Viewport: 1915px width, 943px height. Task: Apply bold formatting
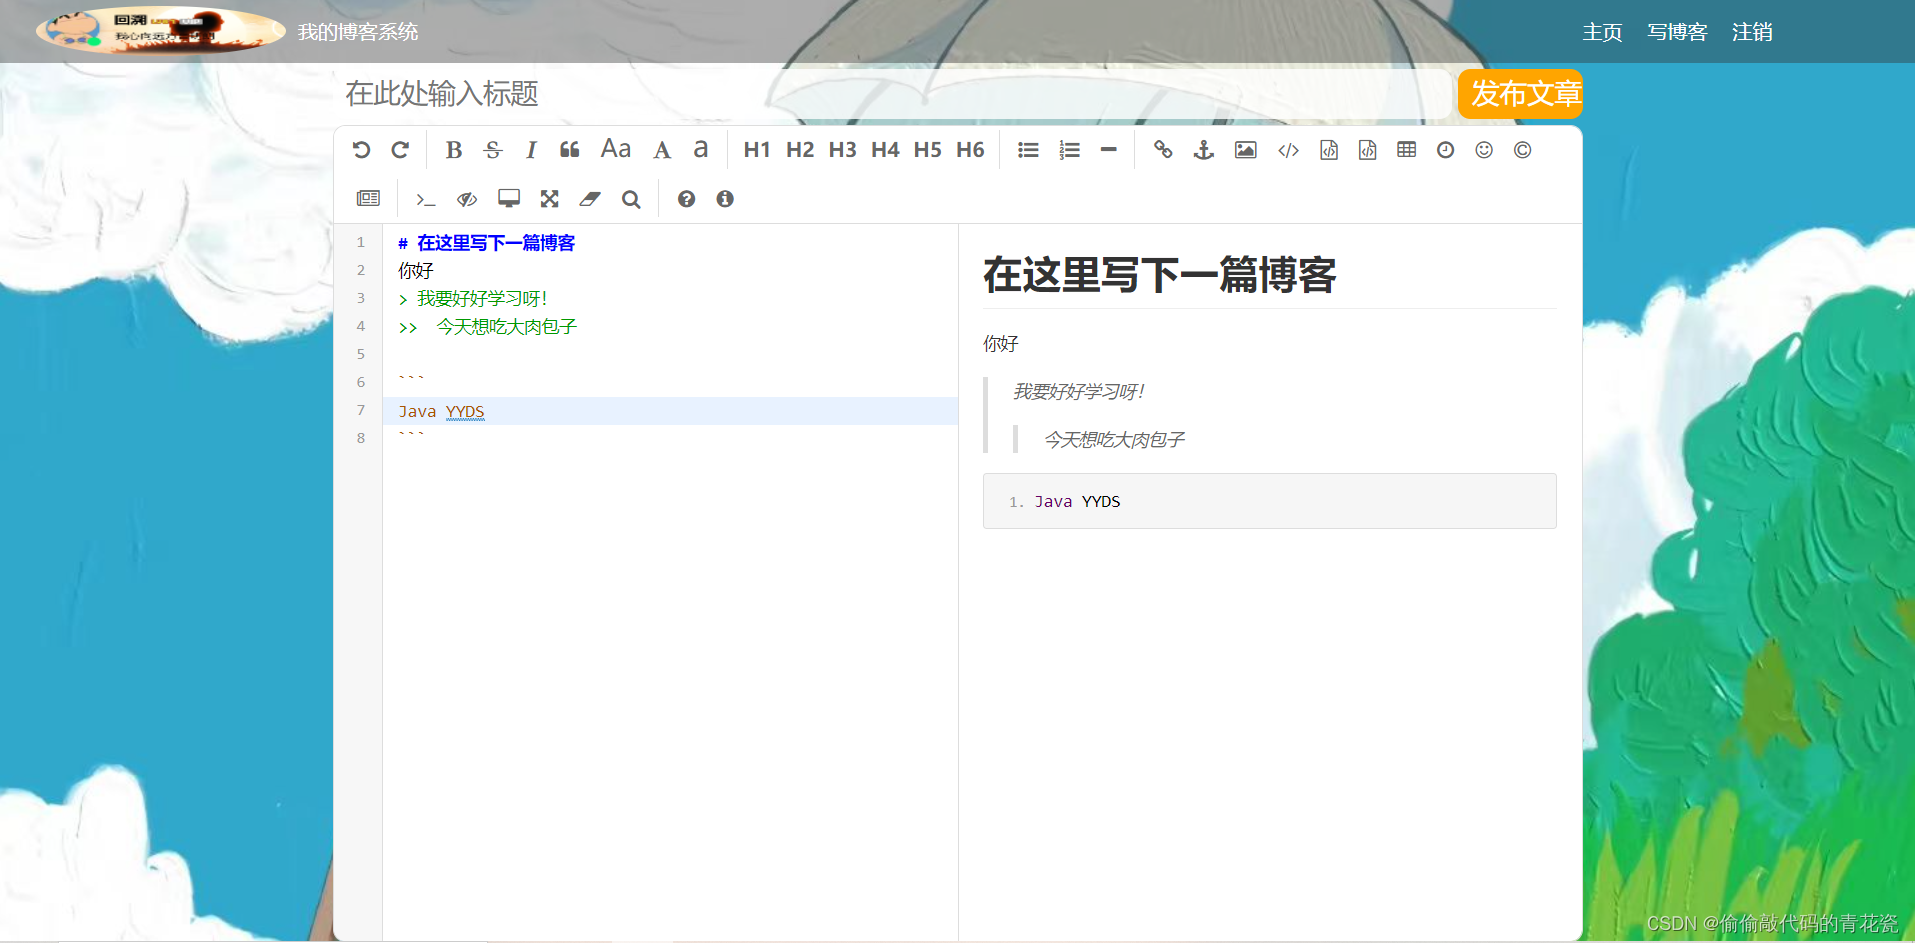(x=453, y=150)
